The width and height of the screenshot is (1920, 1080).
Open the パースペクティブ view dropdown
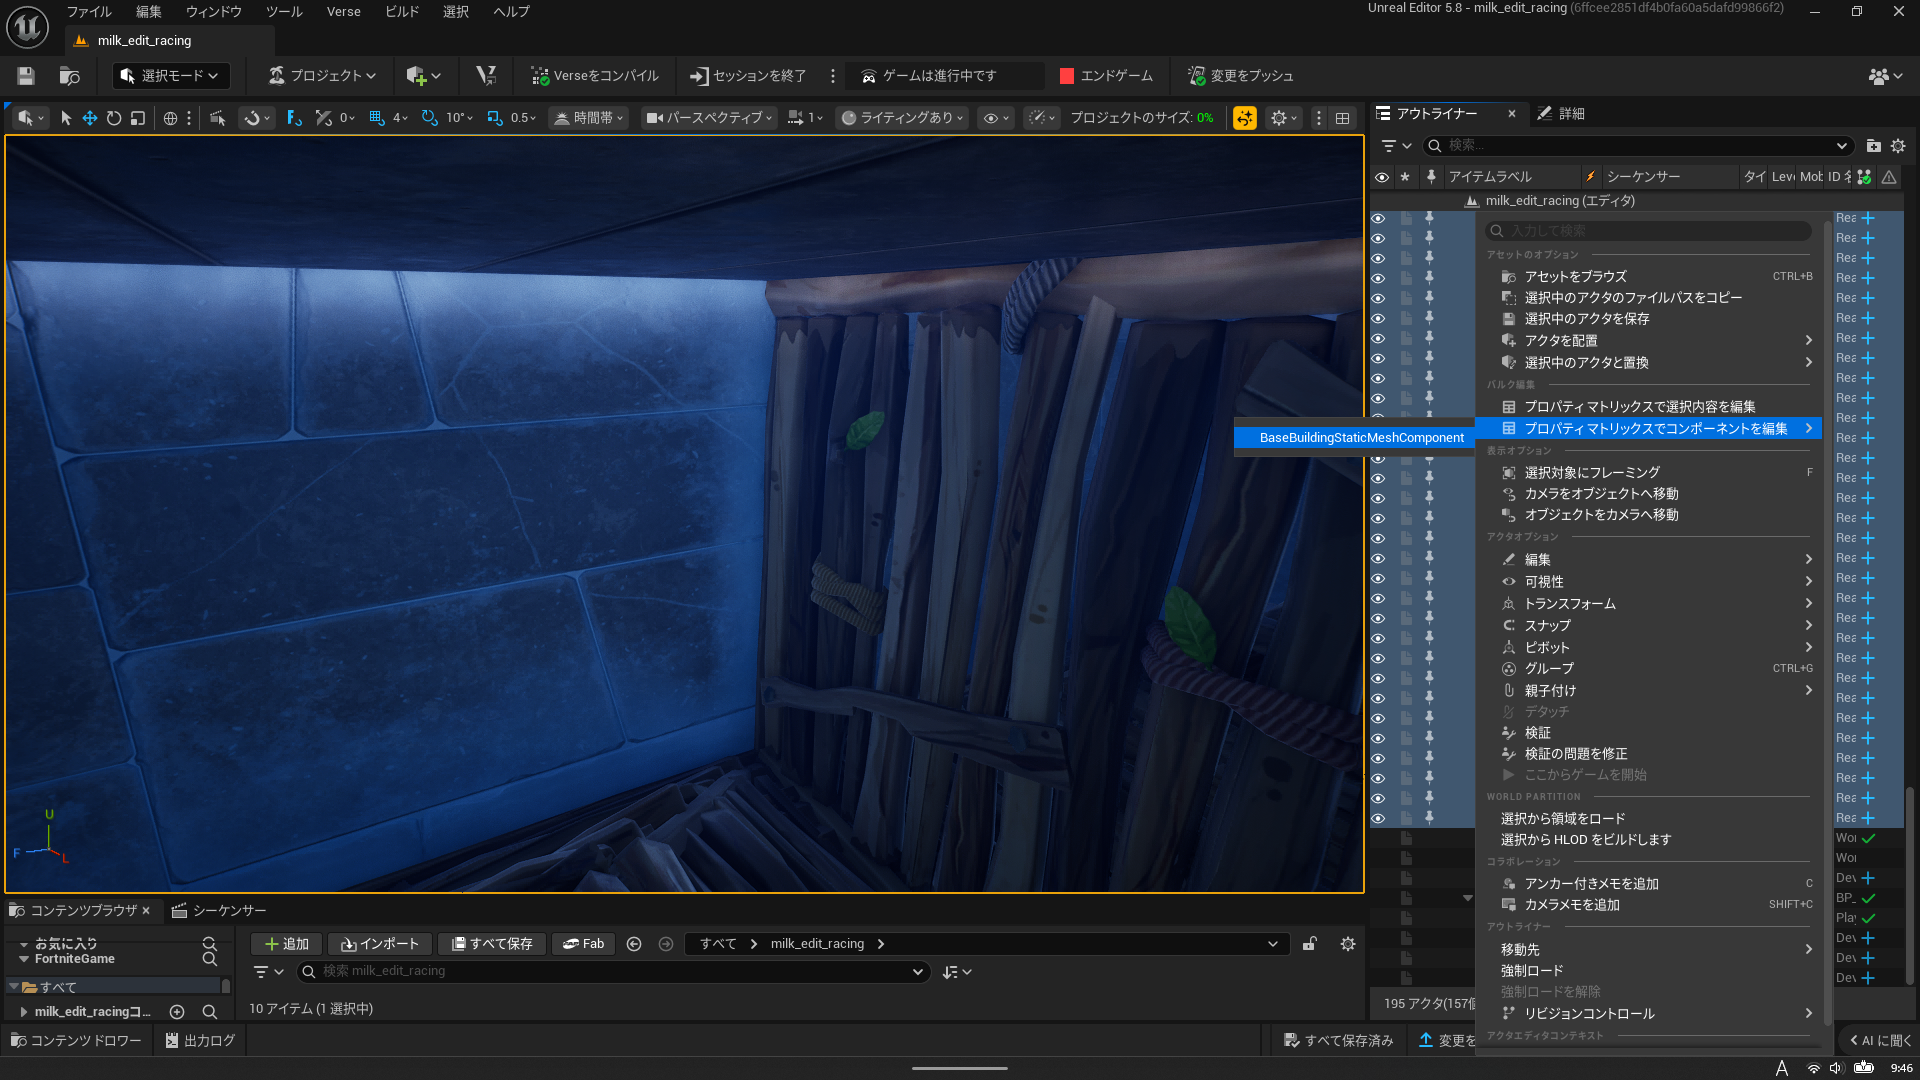coord(710,118)
